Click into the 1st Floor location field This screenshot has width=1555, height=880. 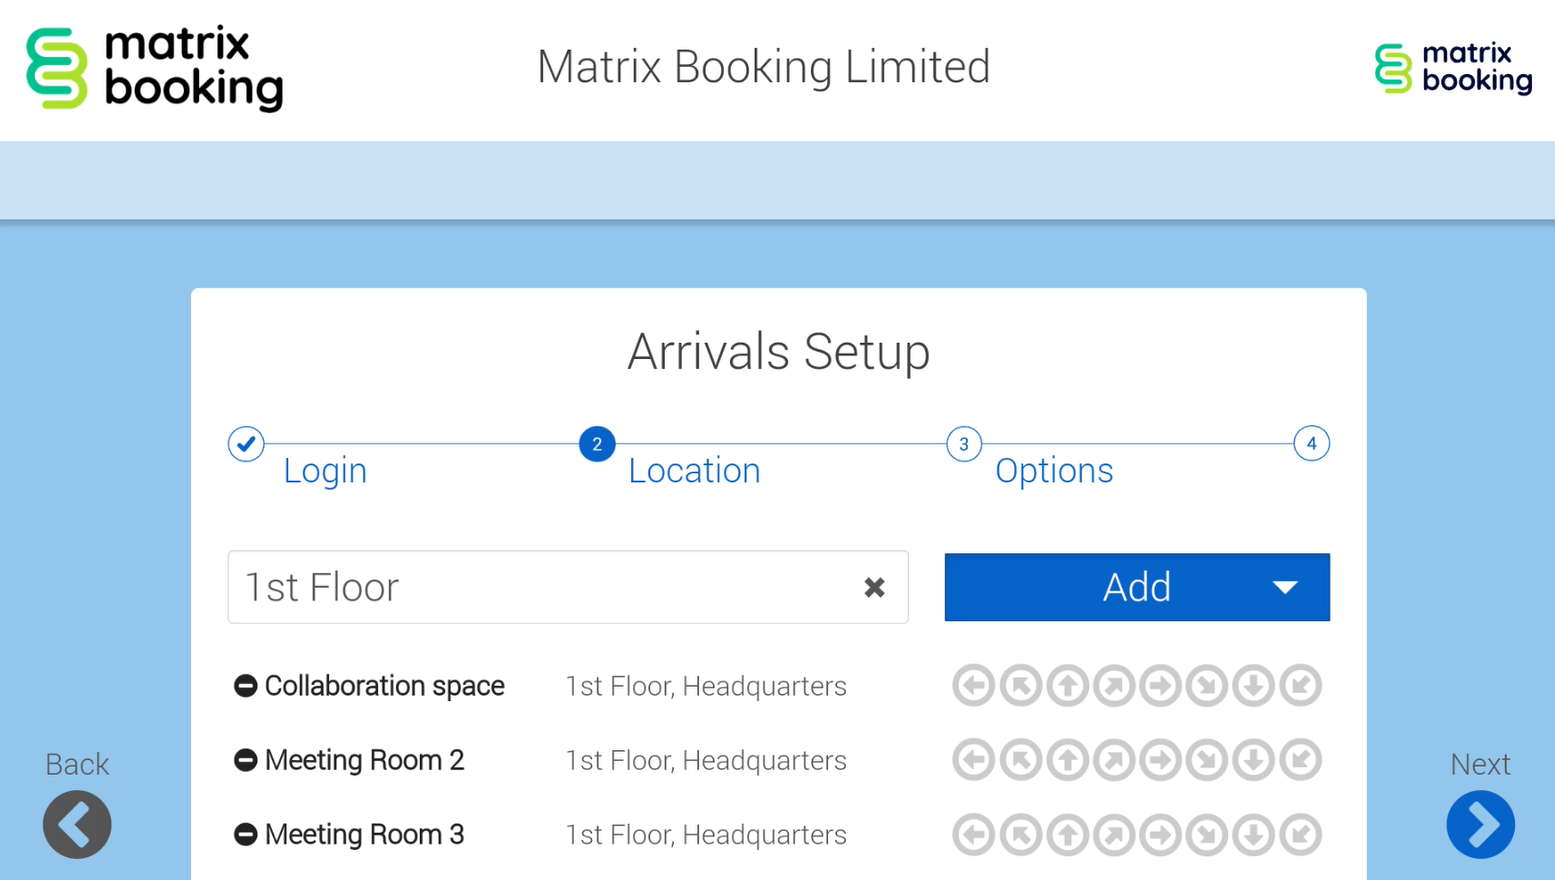(x=540, y=587)
